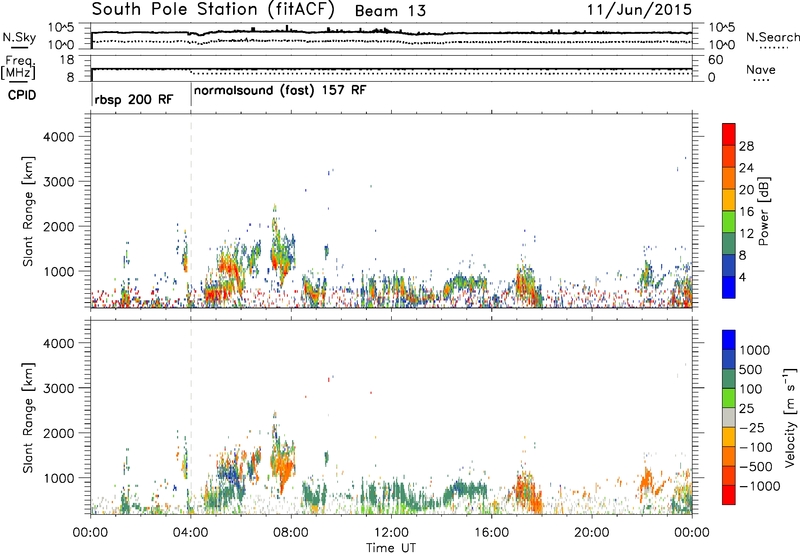
Task: Click the '12:00' time axis tick
Action: click(x=391, y=533)
